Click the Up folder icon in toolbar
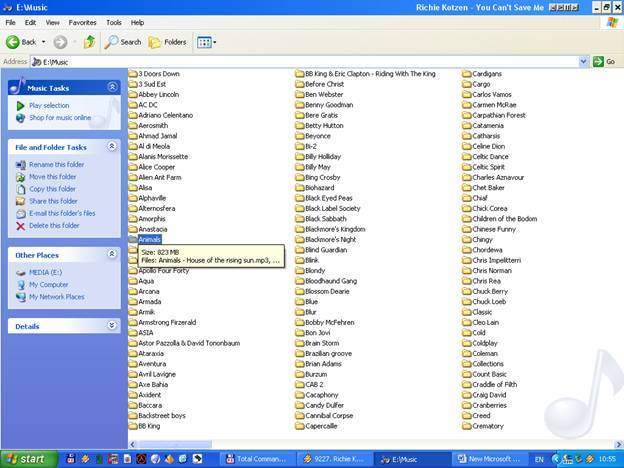Image resolution: width=624 pixels, height=468 pixels. point(89,42)
